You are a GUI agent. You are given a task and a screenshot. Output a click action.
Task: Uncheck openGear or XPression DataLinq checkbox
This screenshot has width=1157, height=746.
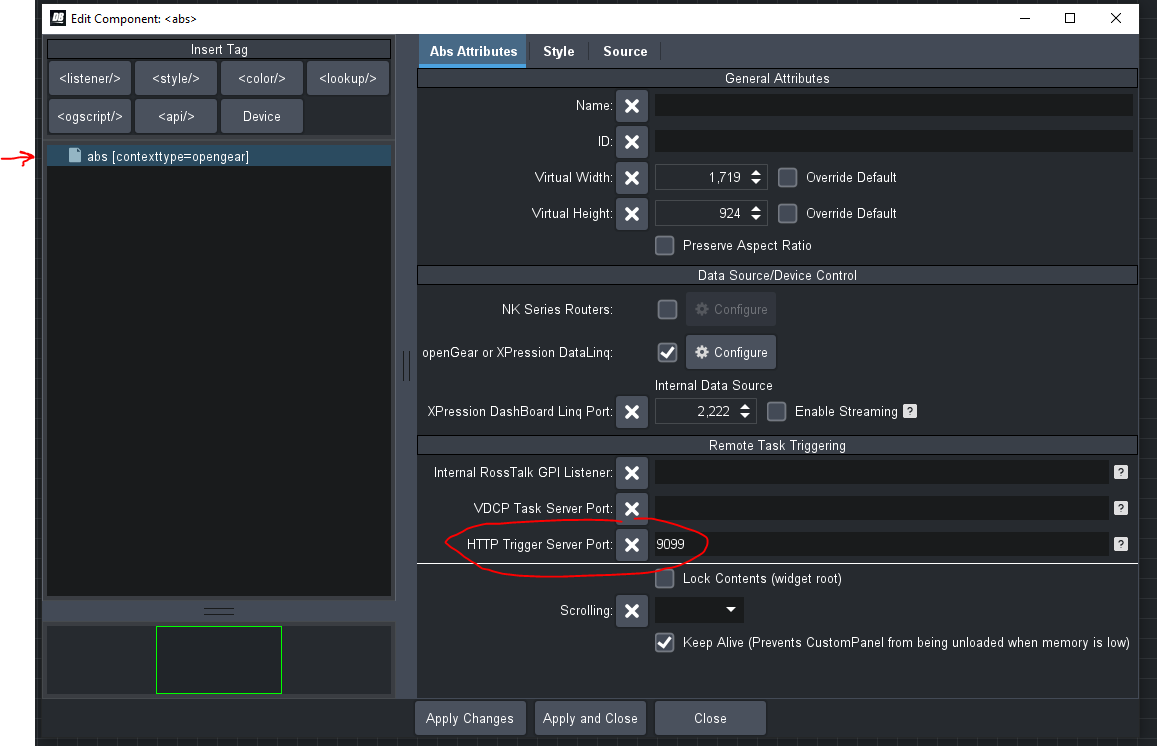(x=667, y=352)
